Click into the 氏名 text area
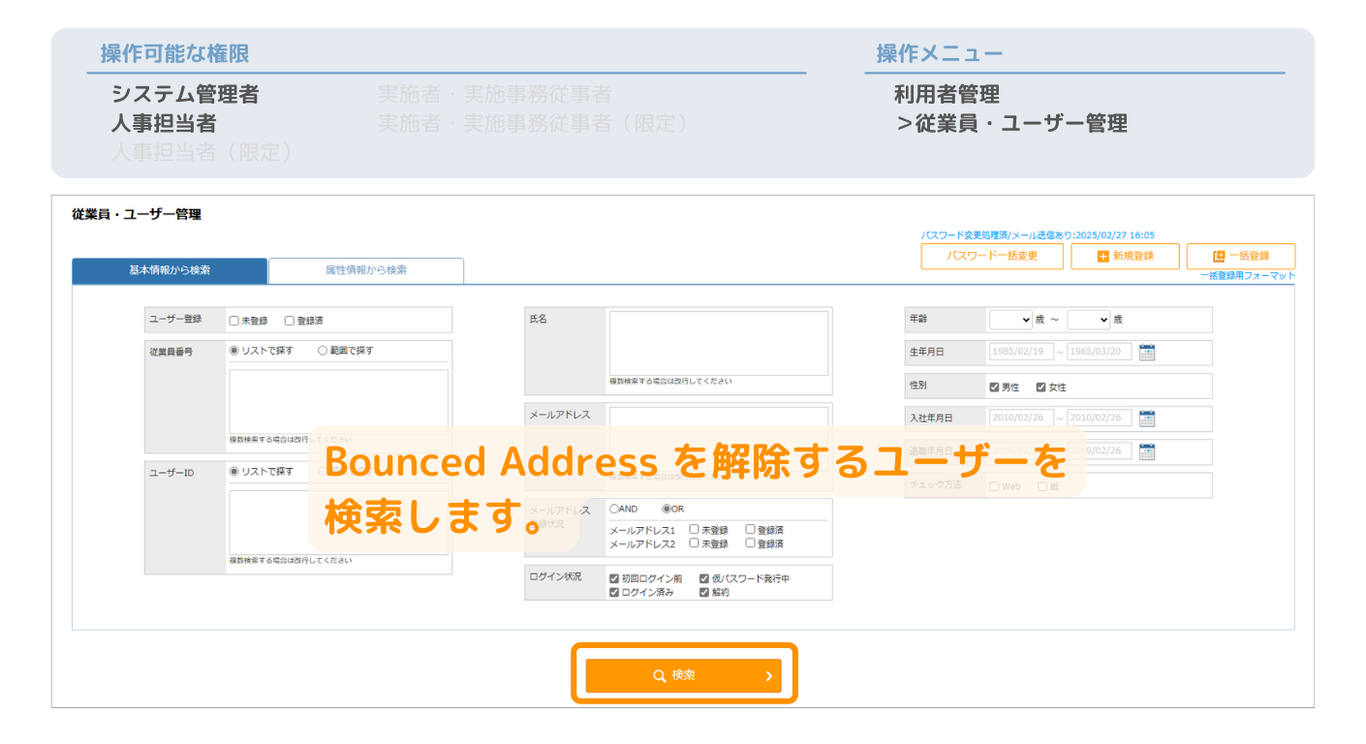This screenshot has width=1366, height=744. point(718,343)
